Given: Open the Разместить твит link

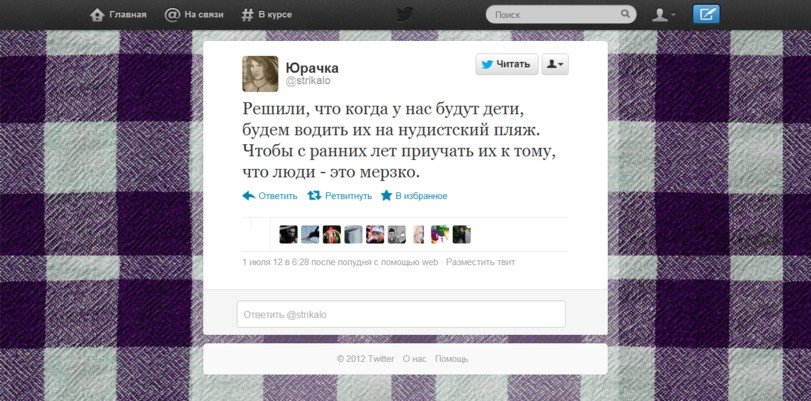Looking at the screenshot, I should tap(480, 262).
